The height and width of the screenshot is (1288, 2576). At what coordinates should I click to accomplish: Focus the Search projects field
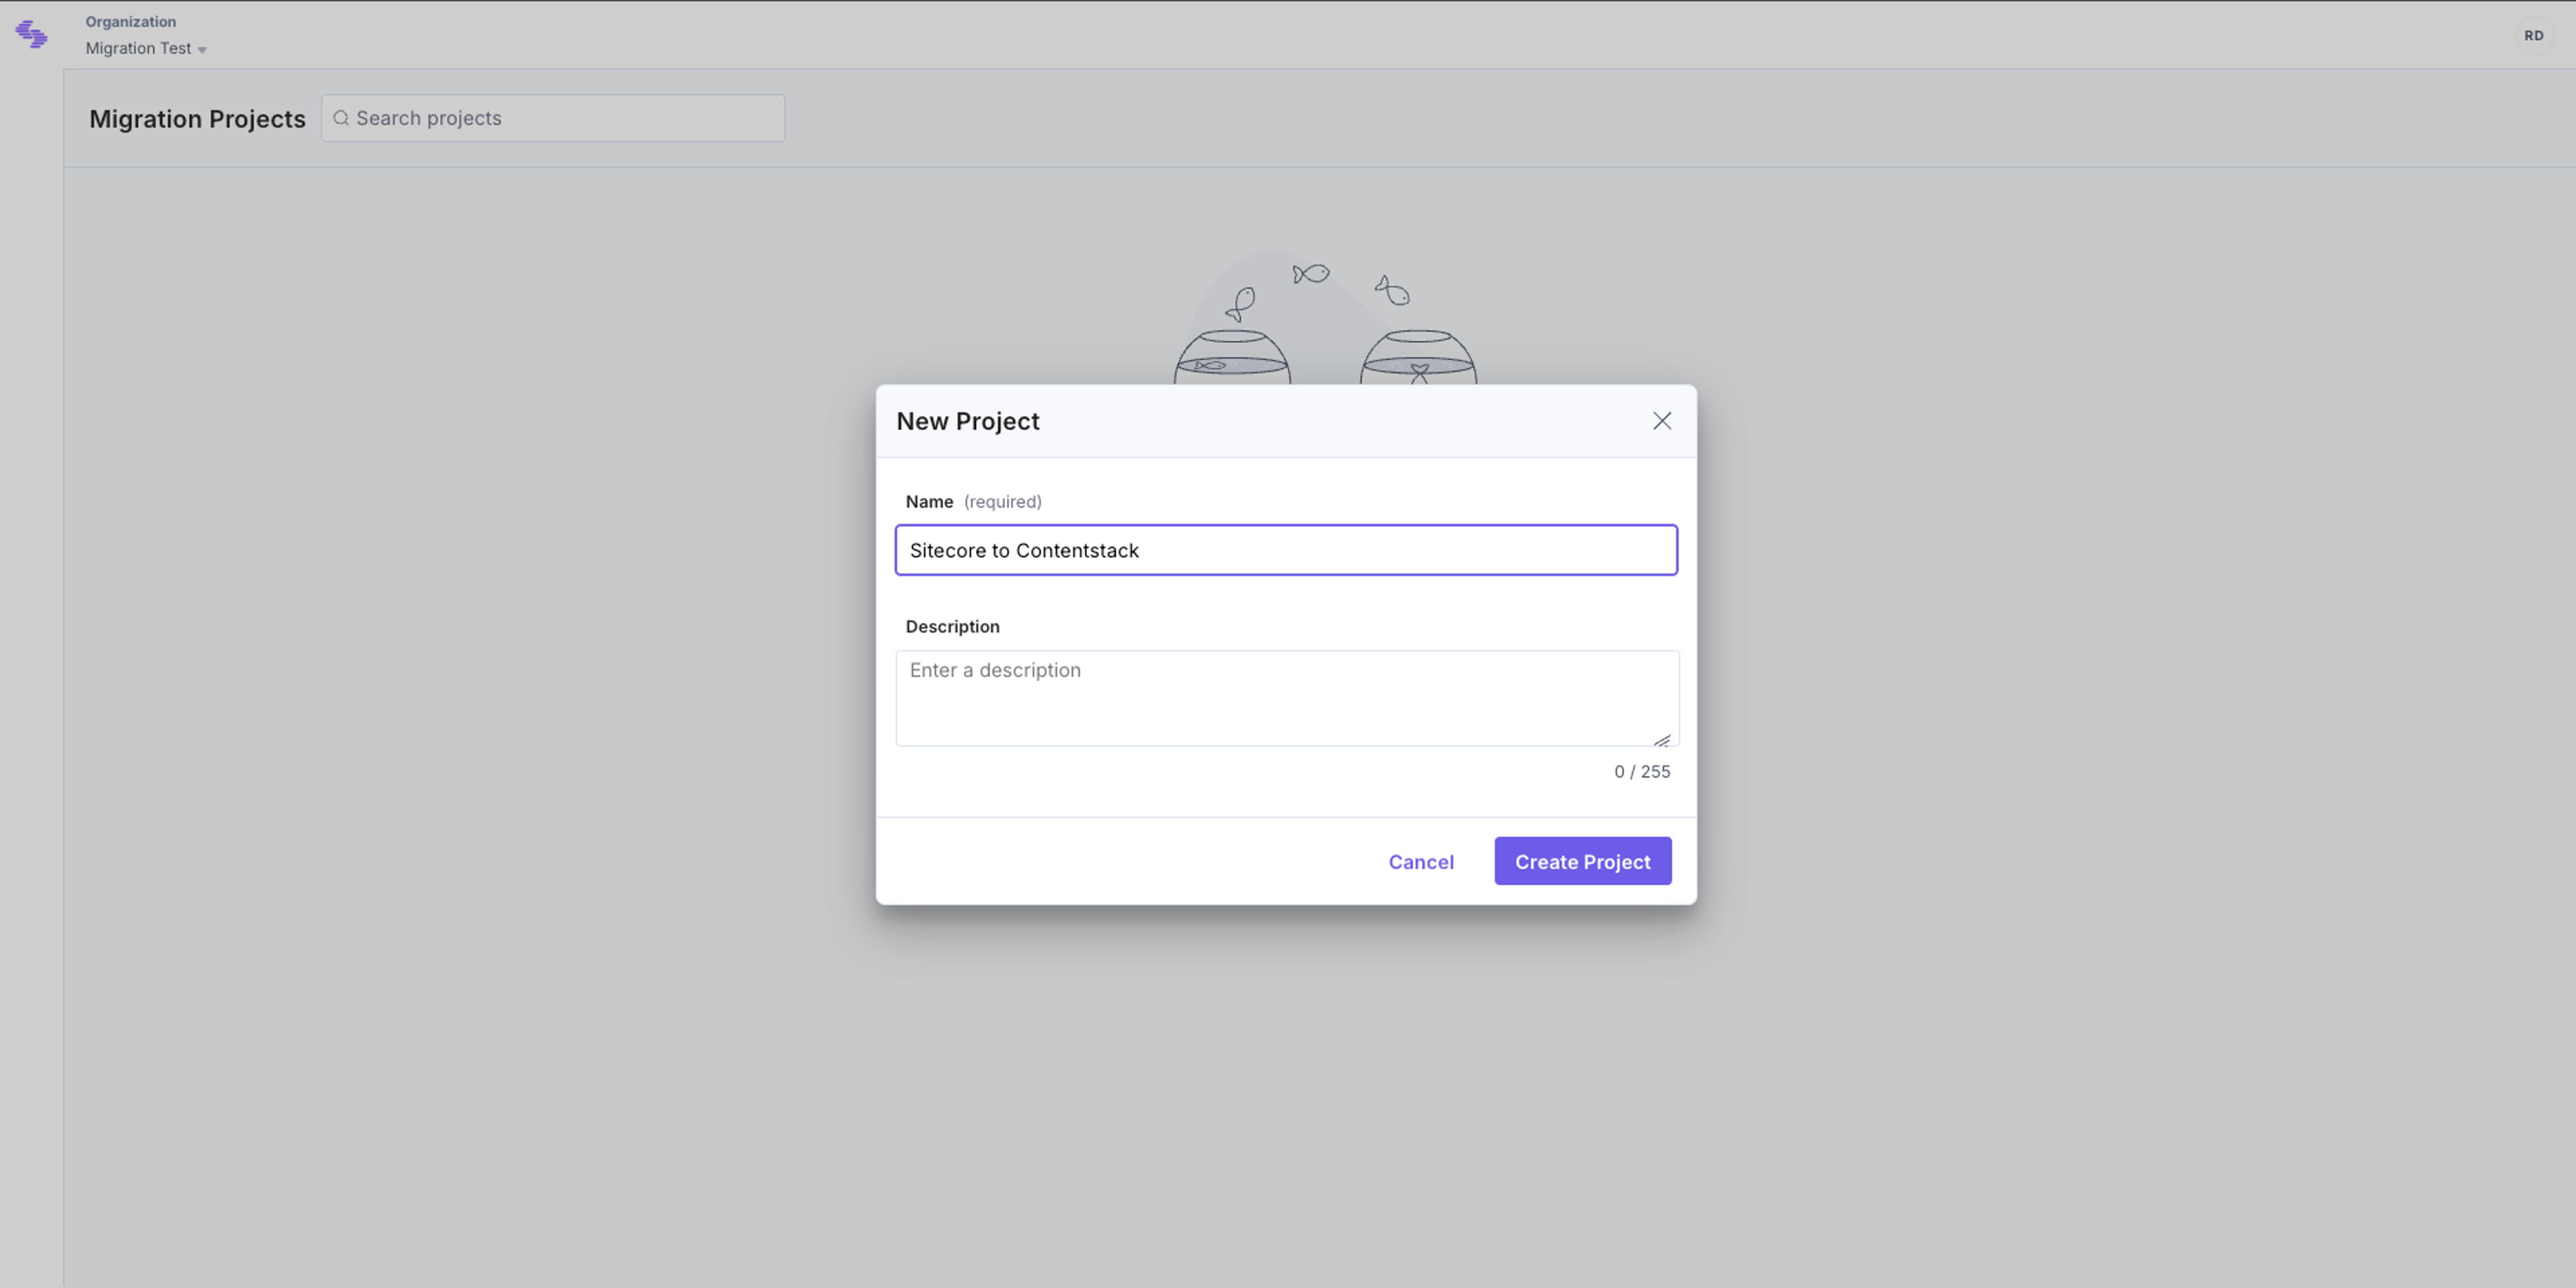pos(553,118)
